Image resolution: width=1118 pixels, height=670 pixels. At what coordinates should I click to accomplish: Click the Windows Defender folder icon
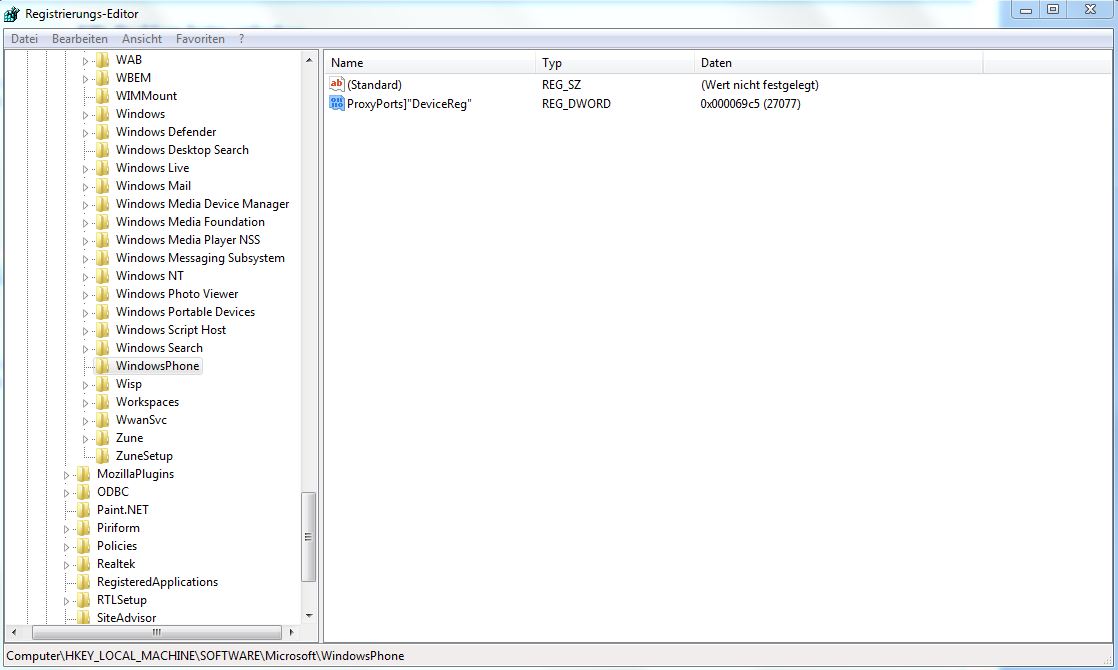pyautogui.click(x=103, y=131)
